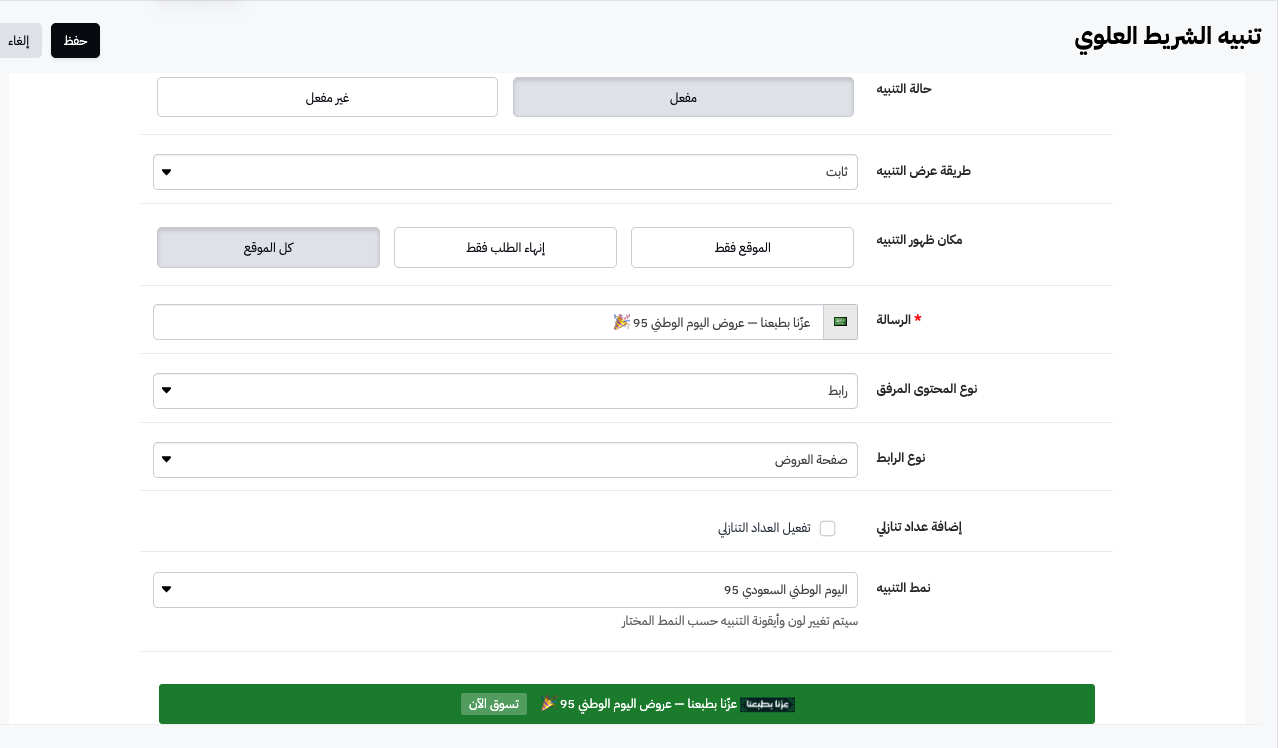Set alert status to غير مفعل
The height and width of the screenshot is (748, 1283).
327,98
